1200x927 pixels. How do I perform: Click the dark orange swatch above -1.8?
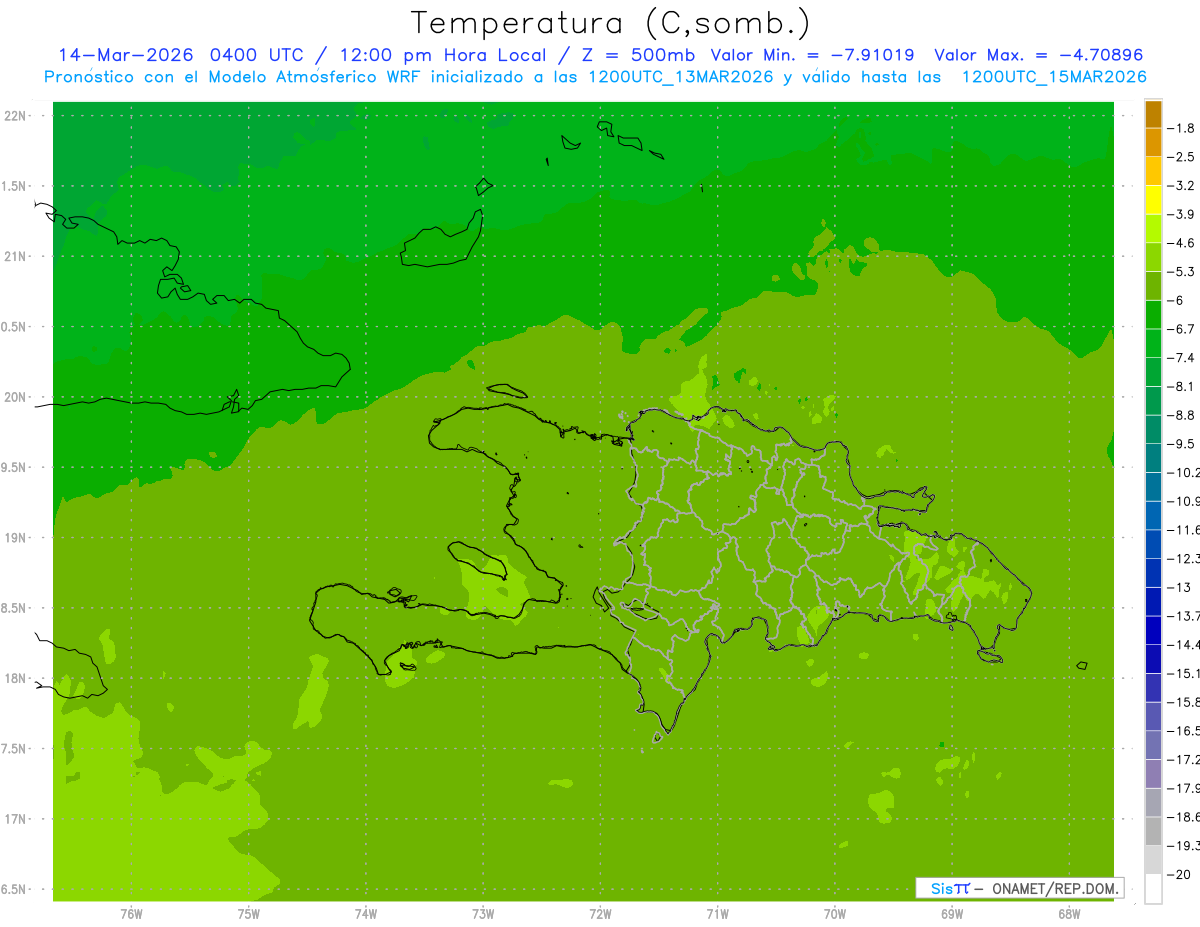(1153, 114)
